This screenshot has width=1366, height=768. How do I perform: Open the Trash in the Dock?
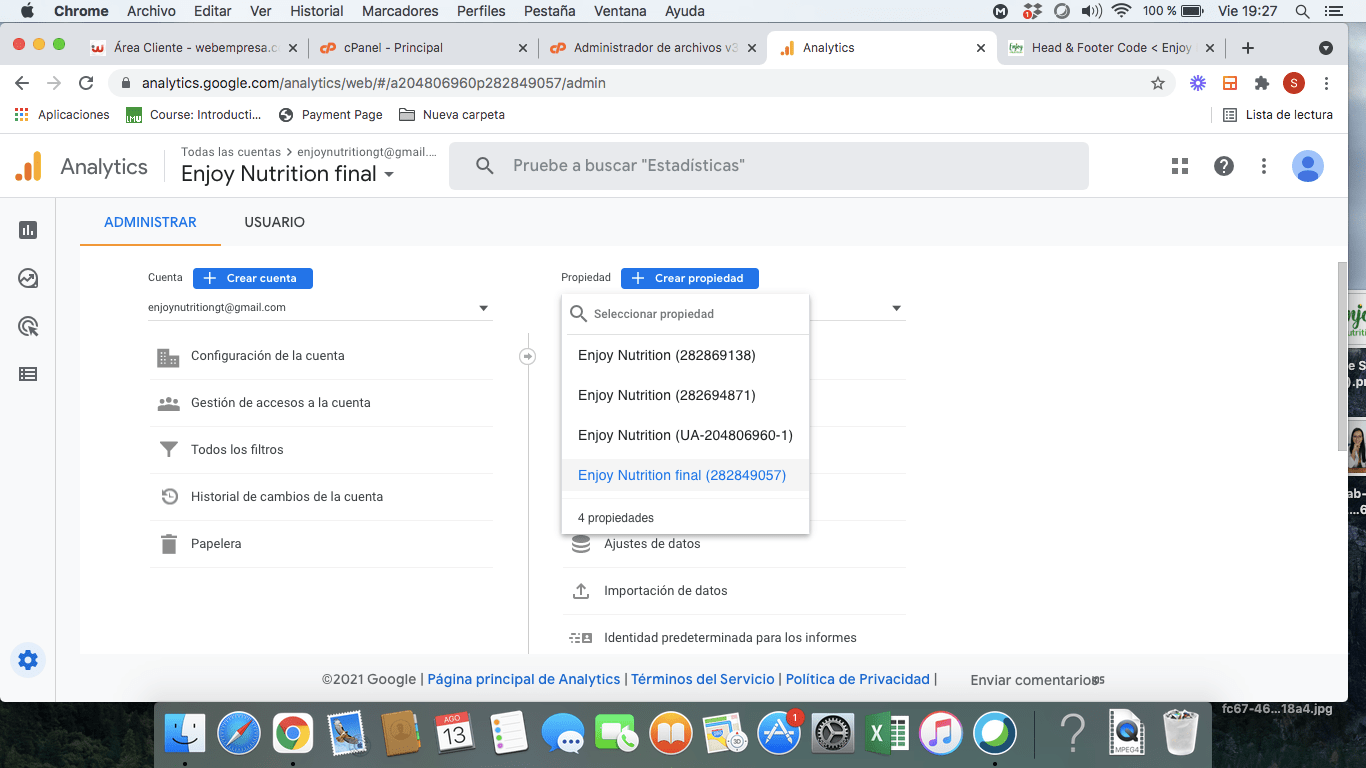coord(1181,734)
